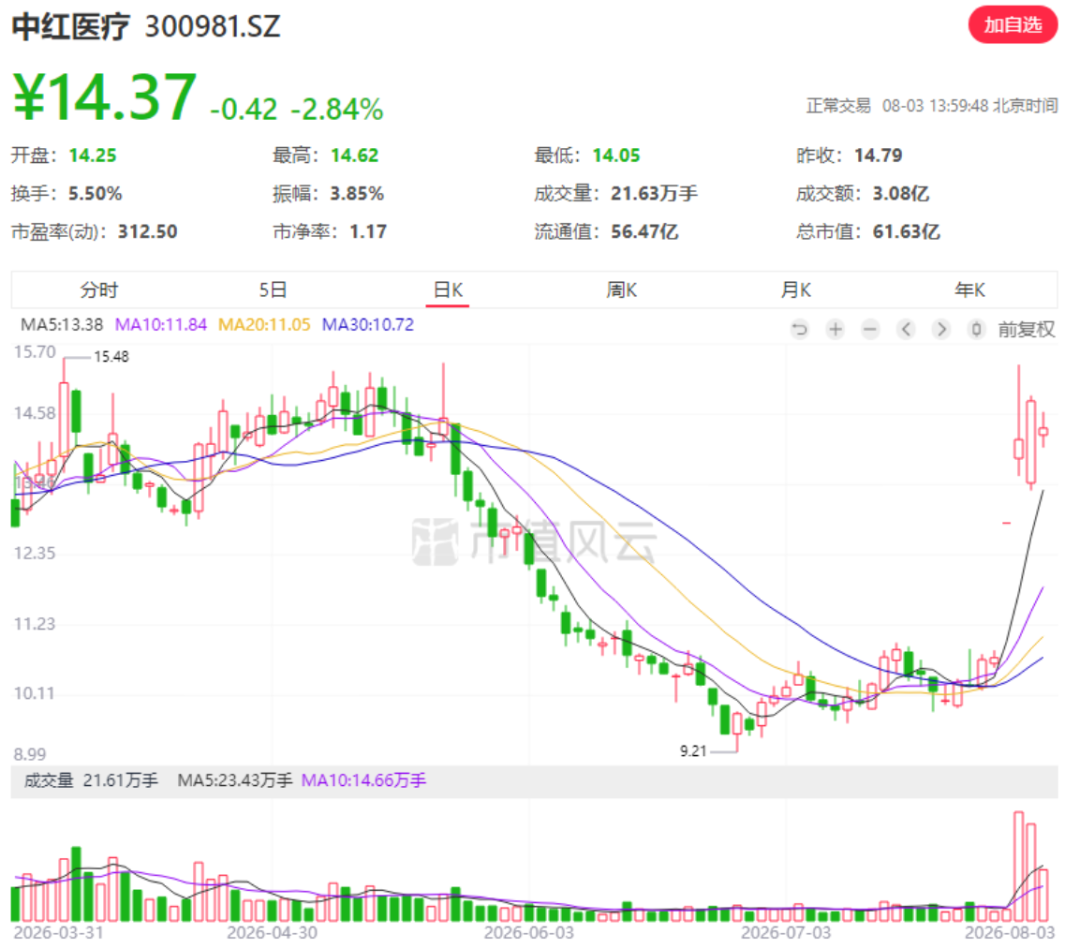This screenshot has width=1080, height=949.
Task: Click the latest candlestick at chart's right edge
Action: [x=1043, y=432]
